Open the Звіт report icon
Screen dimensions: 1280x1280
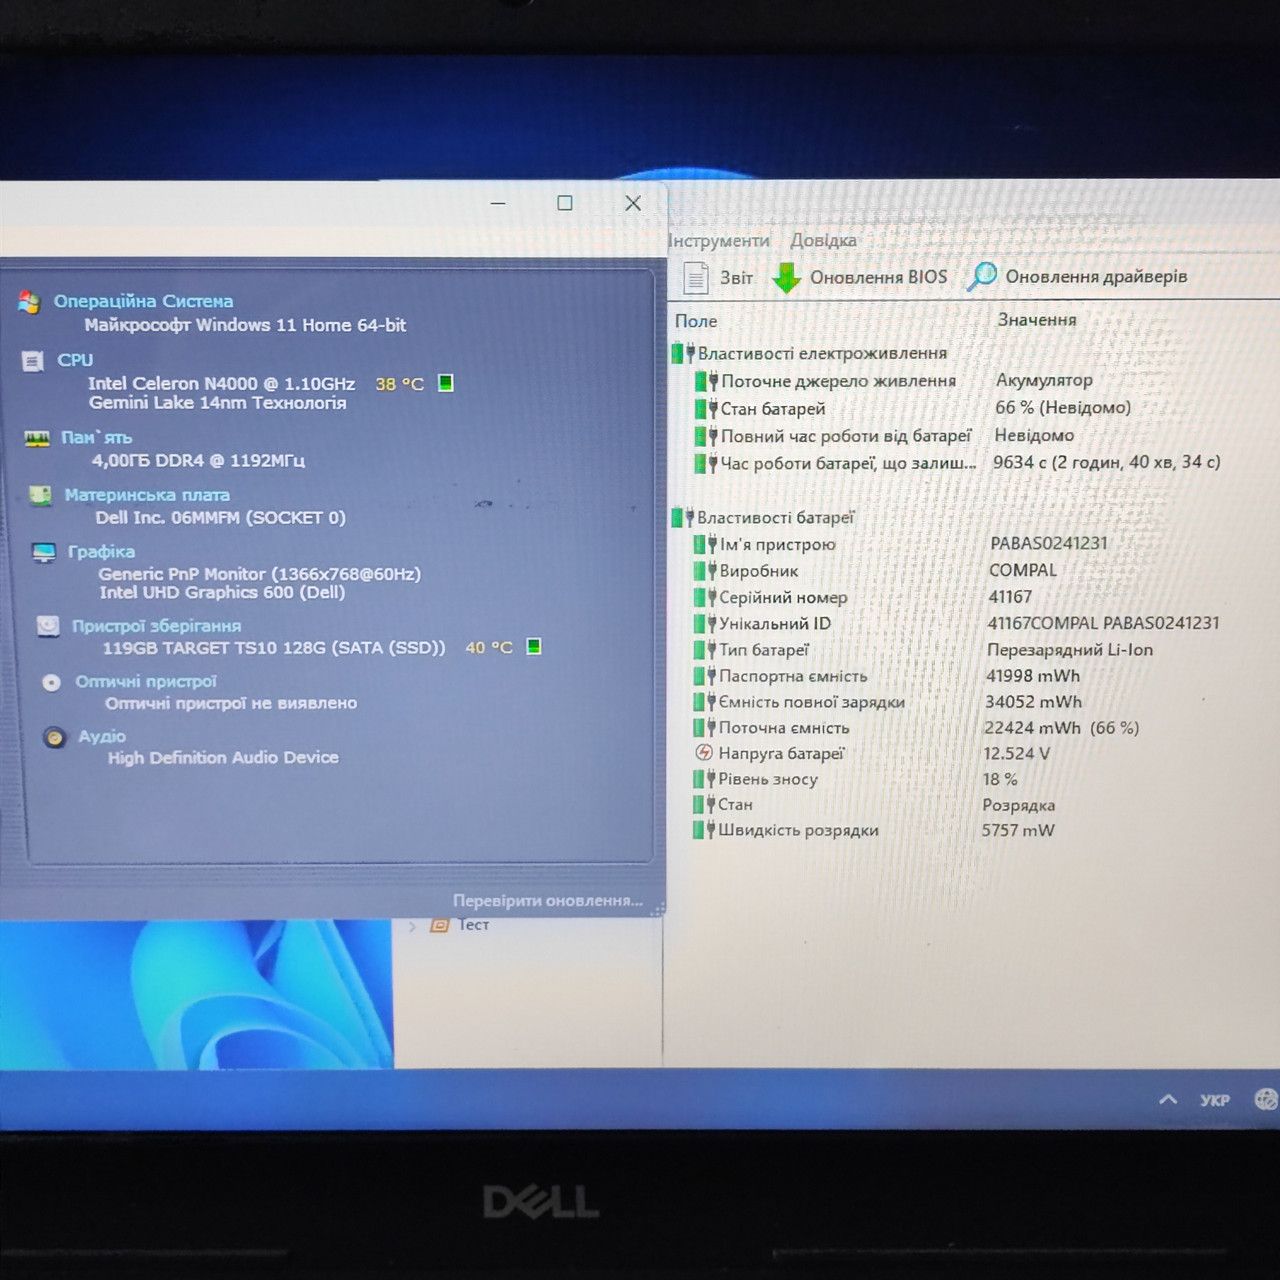695,277
